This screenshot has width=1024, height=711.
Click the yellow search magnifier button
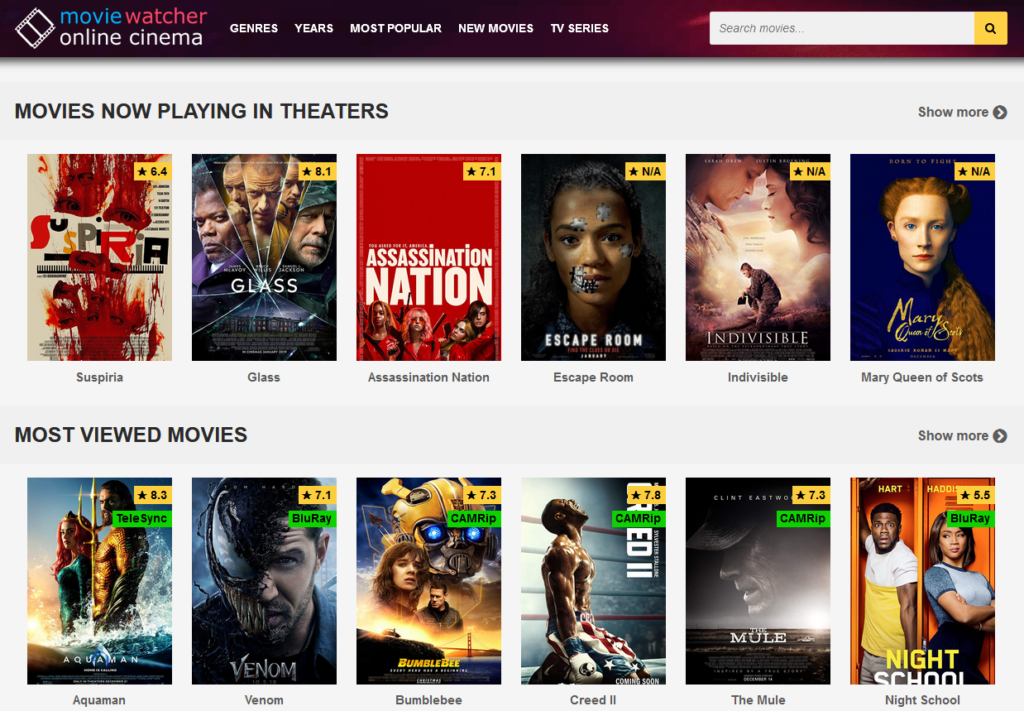click(990, 28)
